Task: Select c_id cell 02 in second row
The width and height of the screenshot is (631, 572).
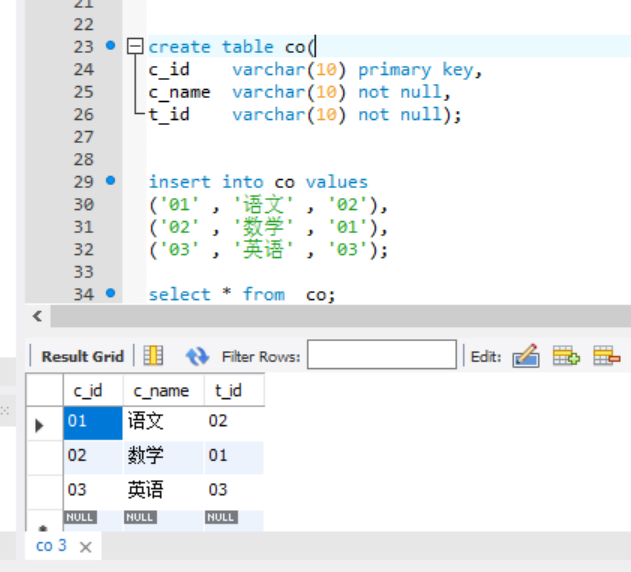Action: tap(93, 457)
